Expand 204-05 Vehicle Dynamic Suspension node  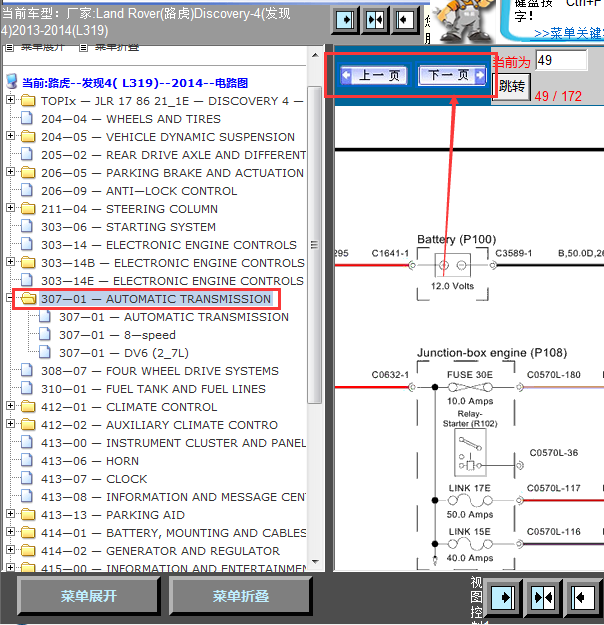click(11, 136)
